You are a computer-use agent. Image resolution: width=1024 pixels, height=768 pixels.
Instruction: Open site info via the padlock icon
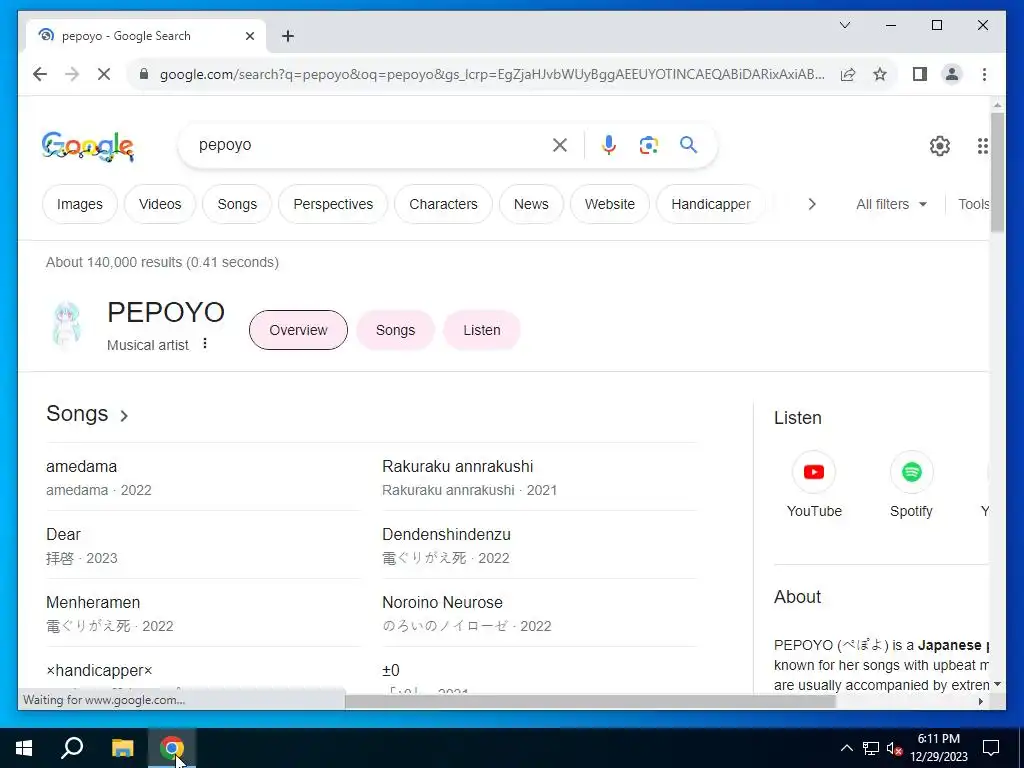144,74
